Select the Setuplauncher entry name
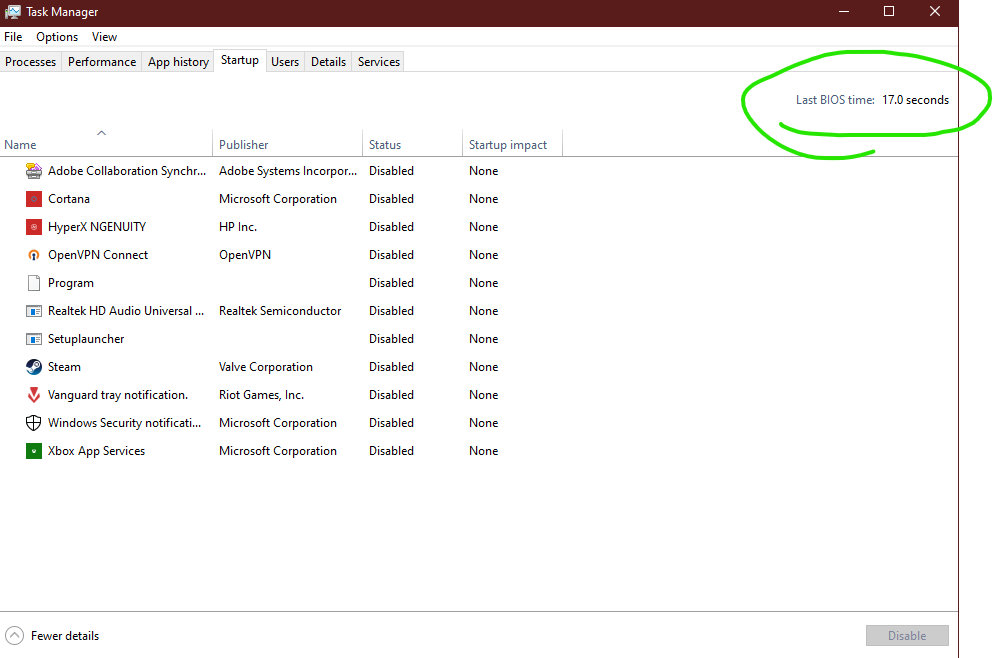Screen dimensions: 993x658 pyautogui.click(x=86, y=339)
